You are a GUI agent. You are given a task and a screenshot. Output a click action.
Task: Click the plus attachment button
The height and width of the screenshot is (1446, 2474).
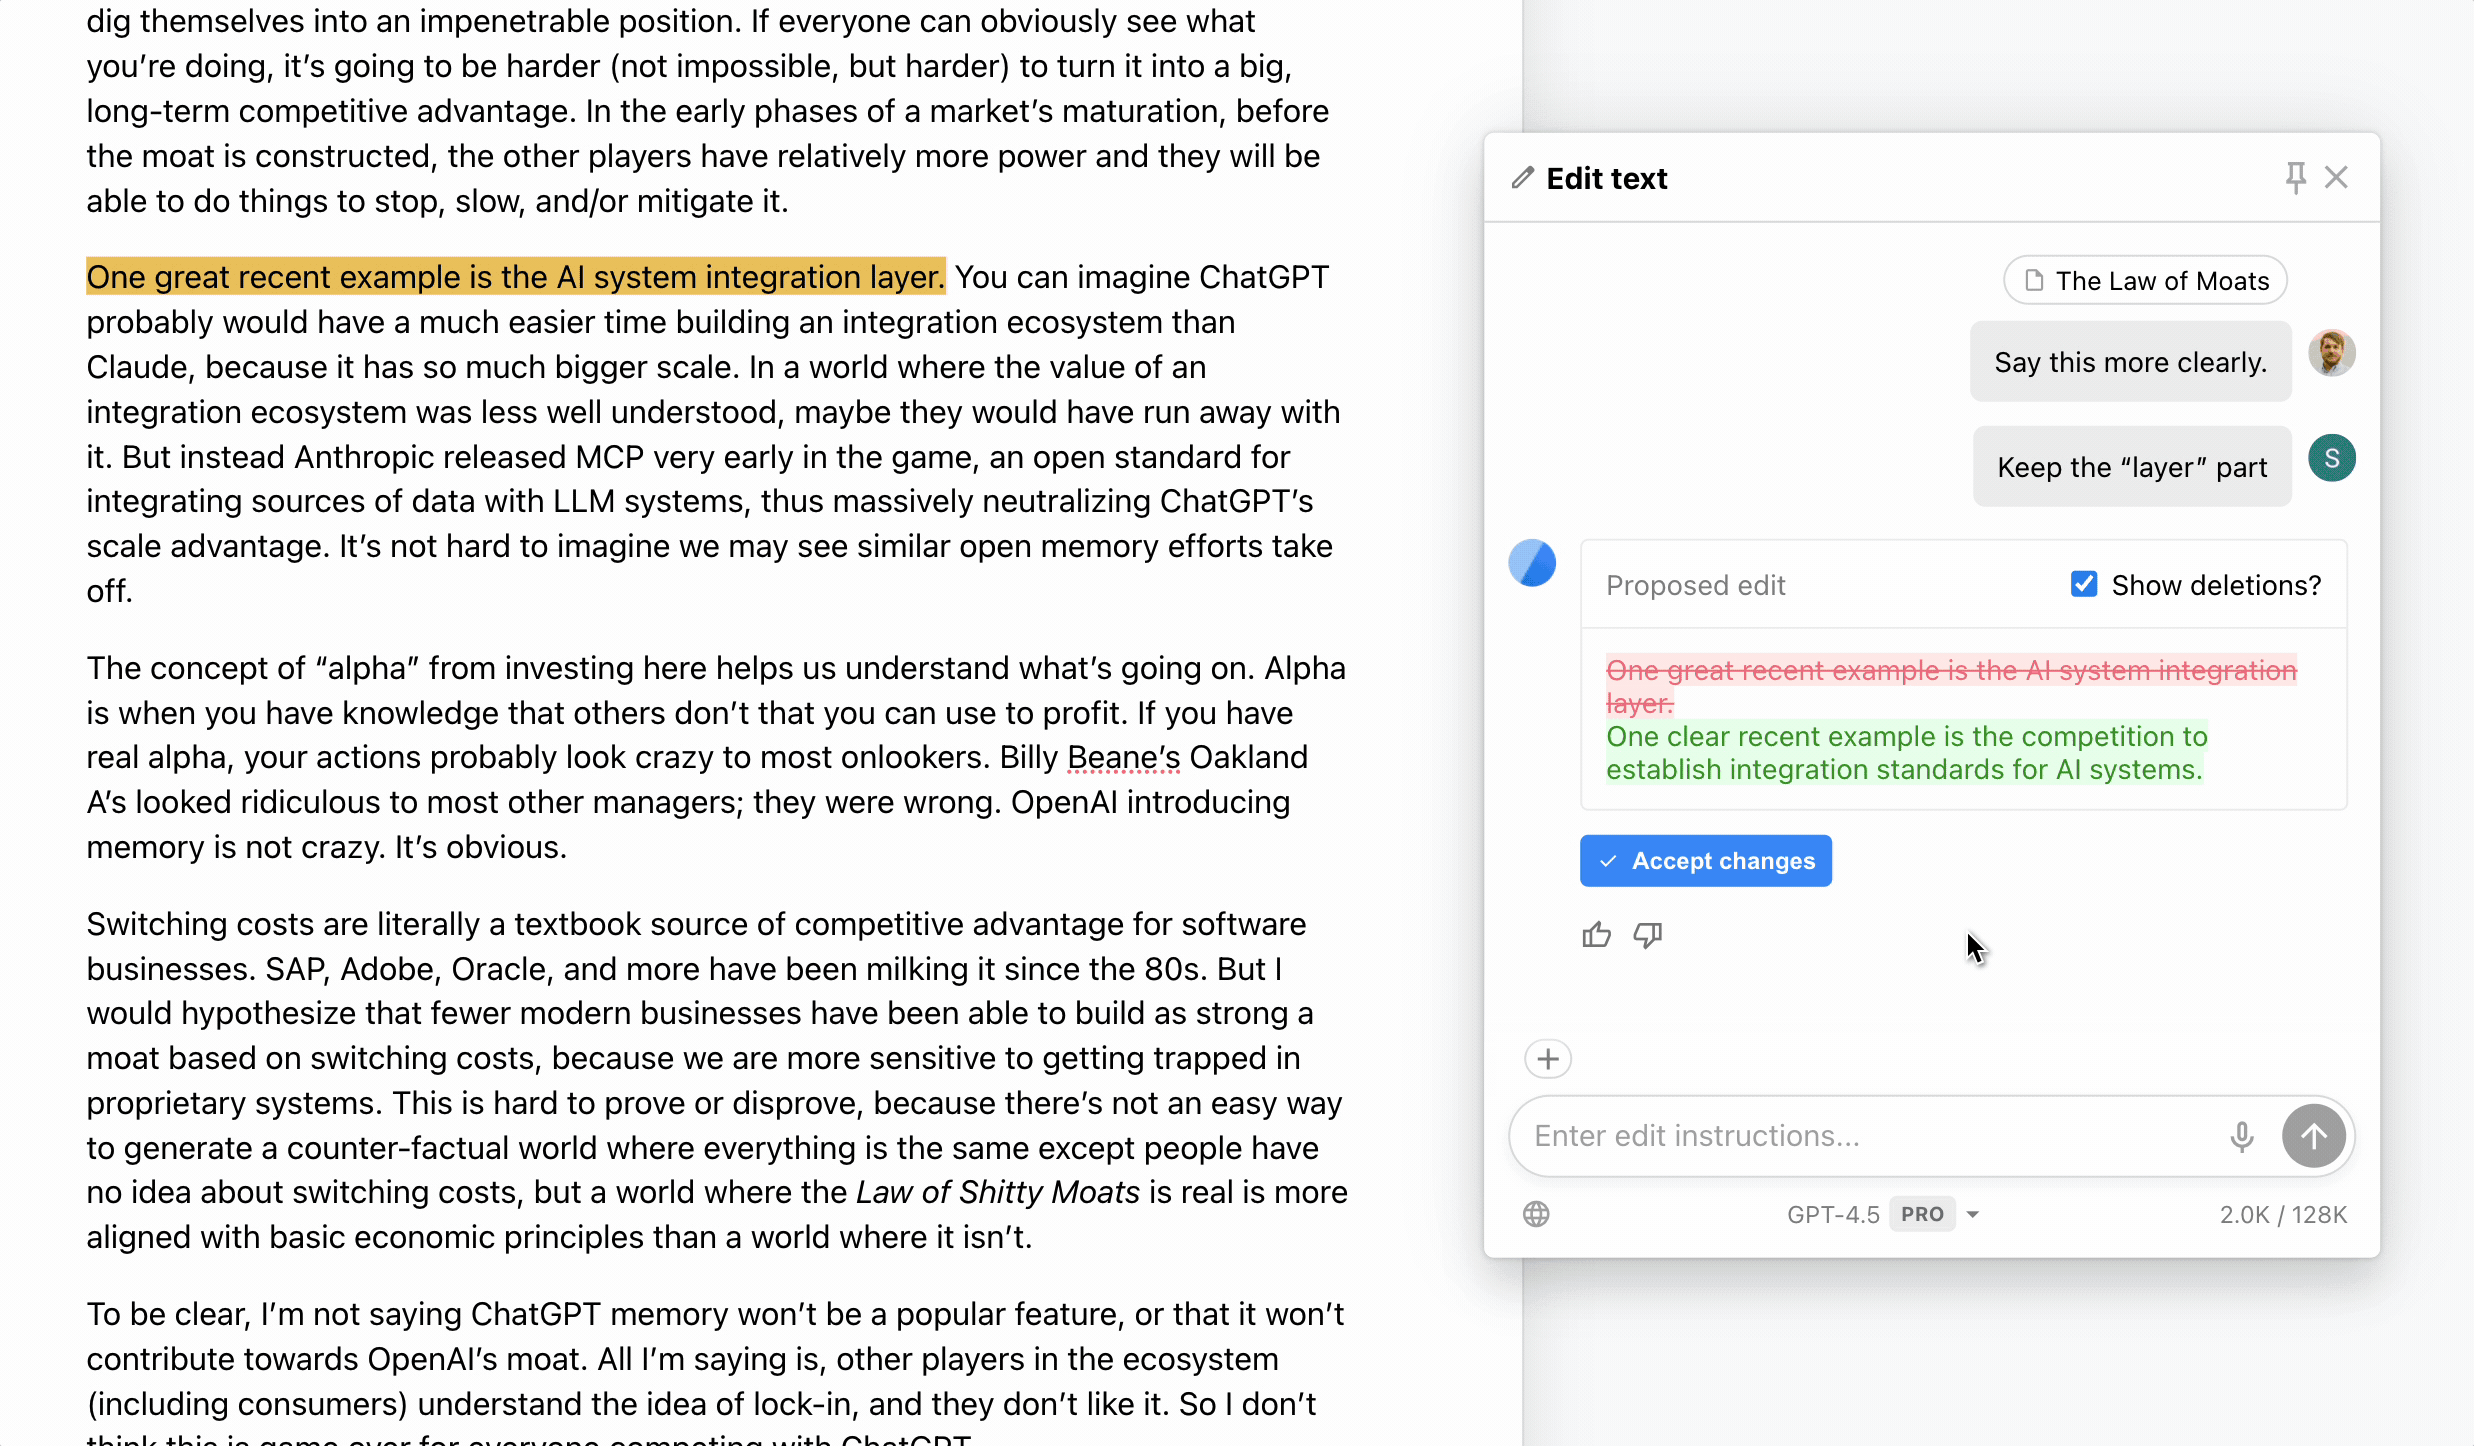(1547, 1059)
